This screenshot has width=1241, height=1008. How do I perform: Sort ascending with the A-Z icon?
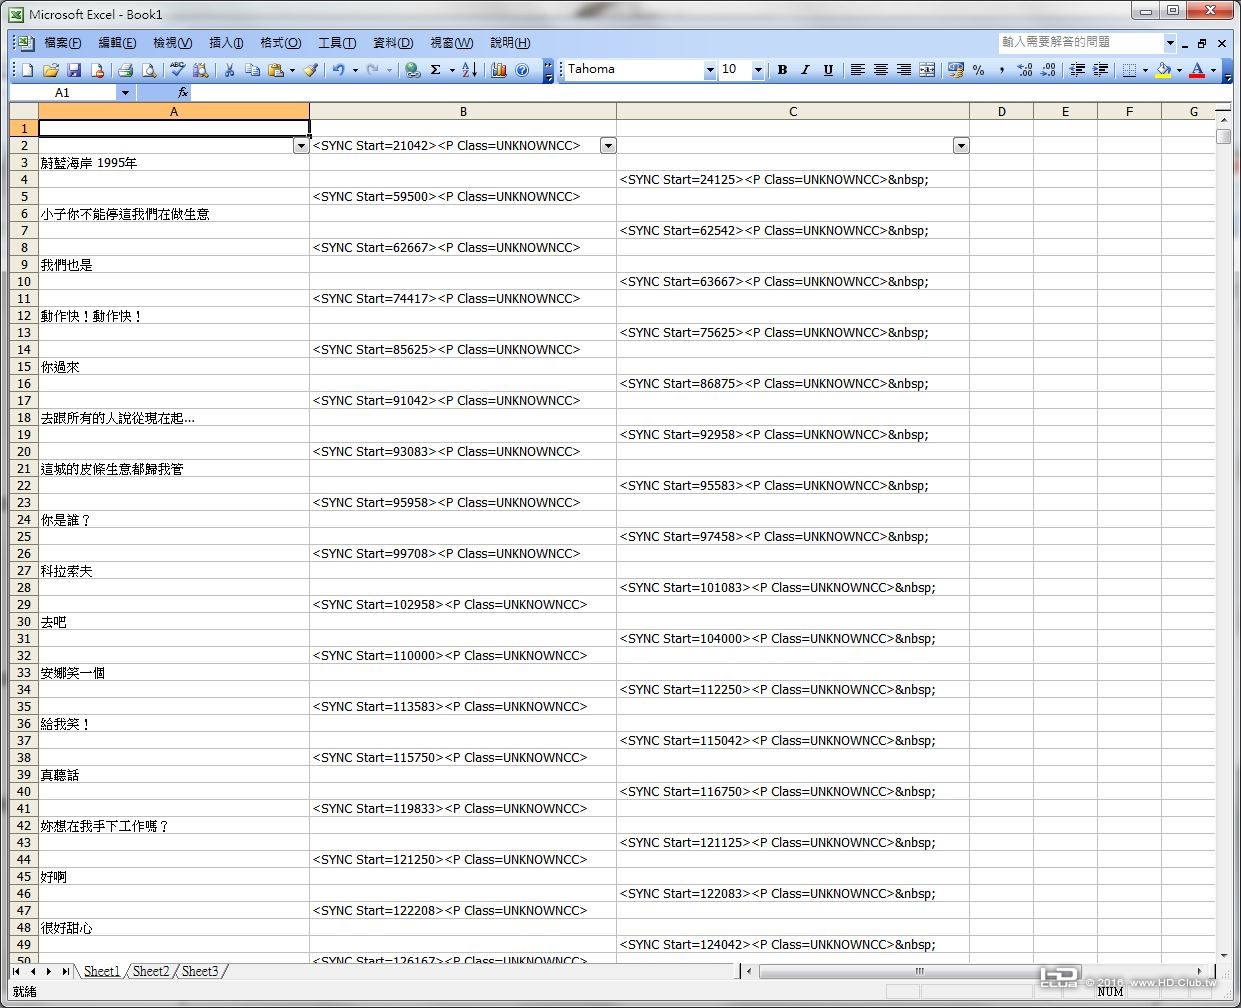tap(470, 70)
